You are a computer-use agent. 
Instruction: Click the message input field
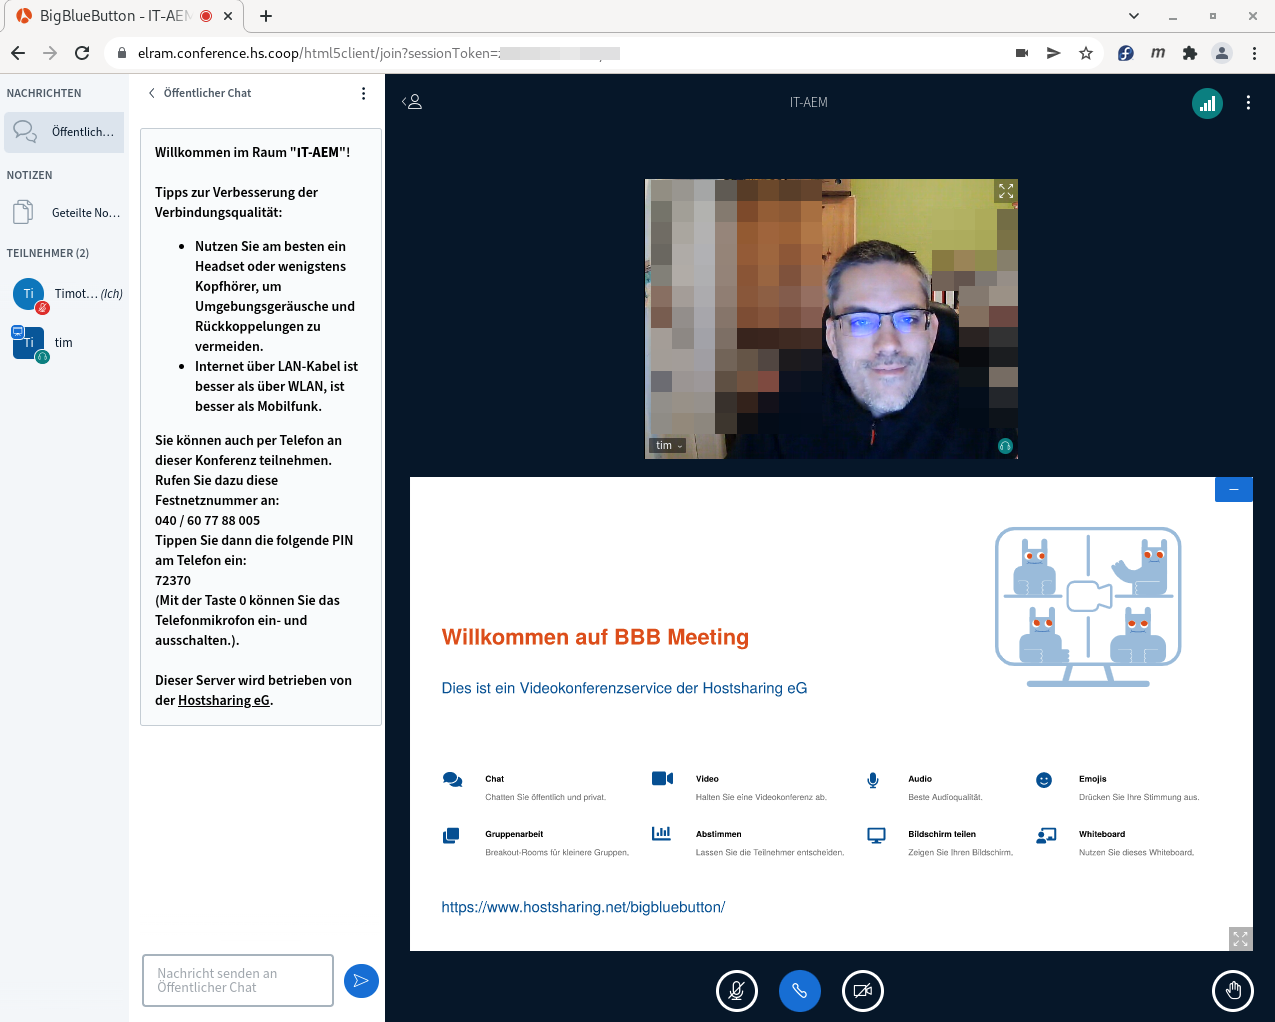pyautogui.click(x=238, y=980)
